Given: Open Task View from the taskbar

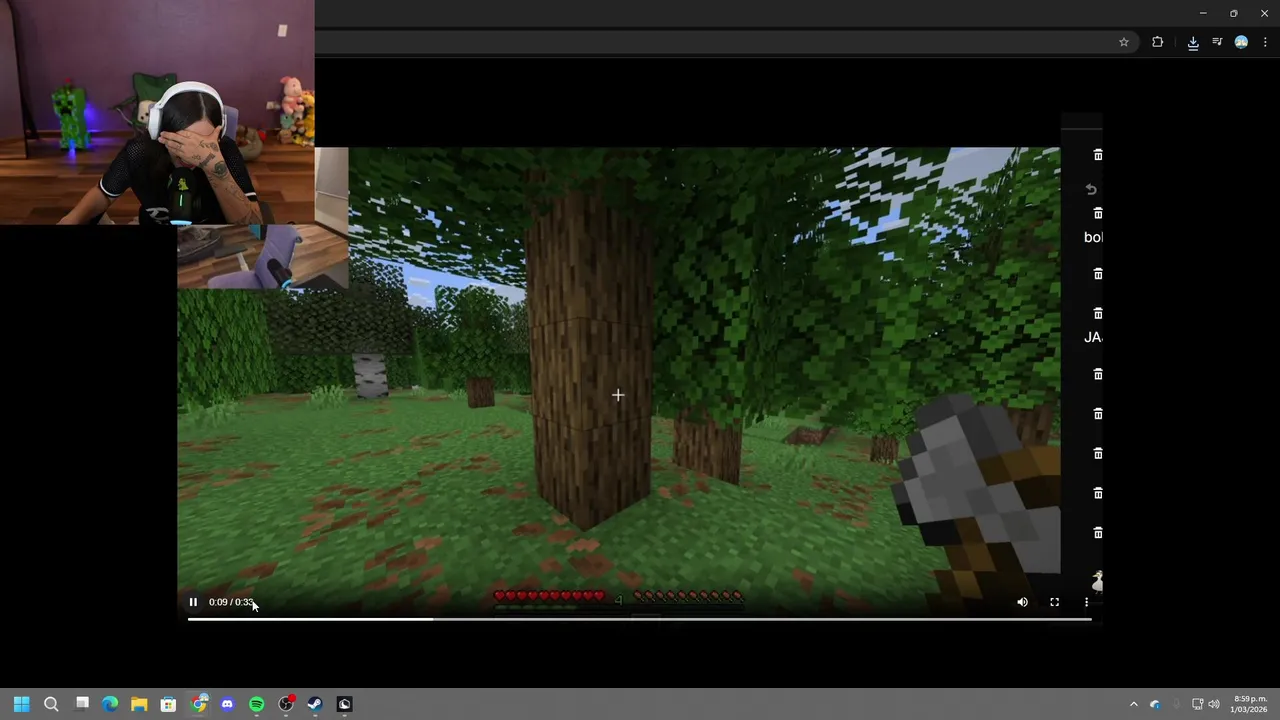Looking at the screenshot, I should [82, 704].
